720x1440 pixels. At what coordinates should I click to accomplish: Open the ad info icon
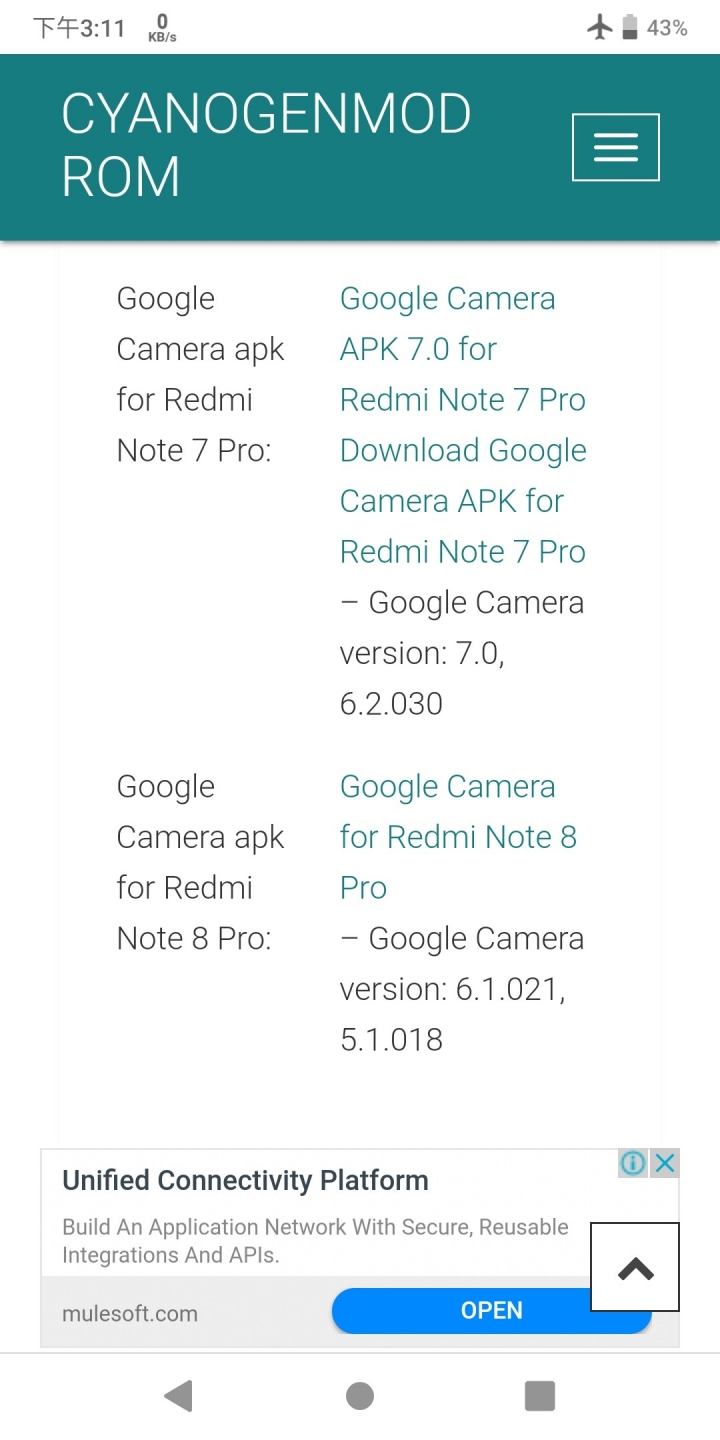[x=633, y=1163]
